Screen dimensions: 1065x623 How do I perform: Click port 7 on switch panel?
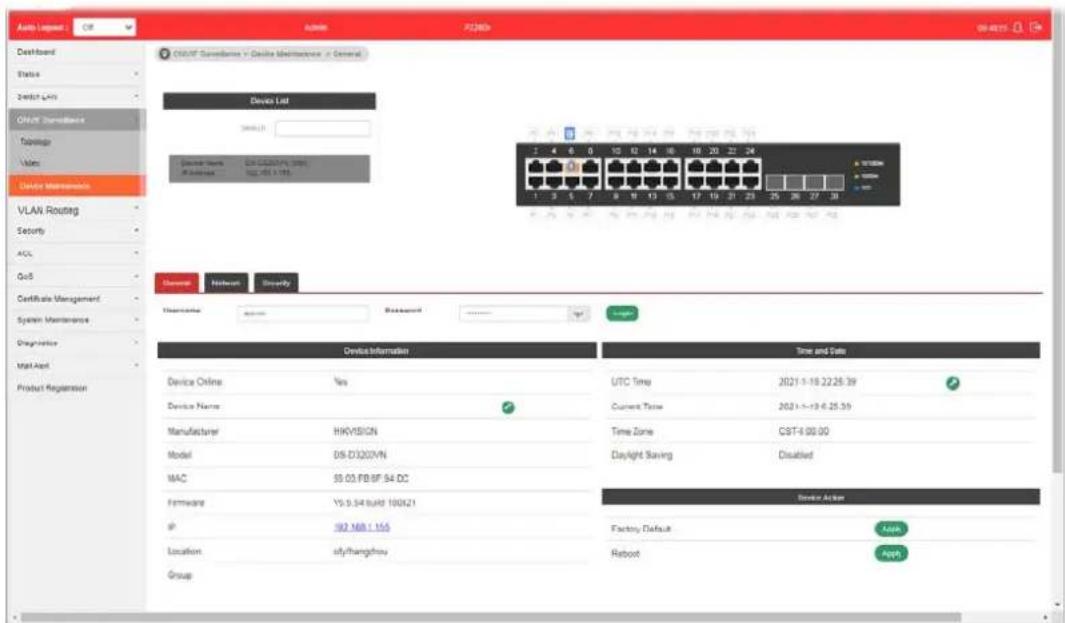coord(591,181)
